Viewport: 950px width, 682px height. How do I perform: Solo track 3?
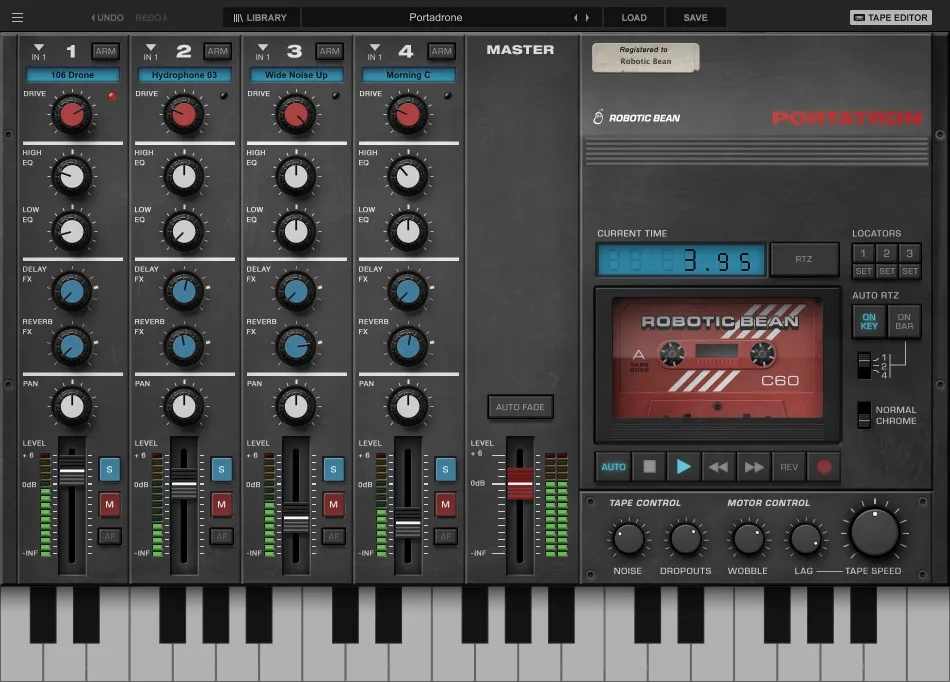click(x=333, y=469)
